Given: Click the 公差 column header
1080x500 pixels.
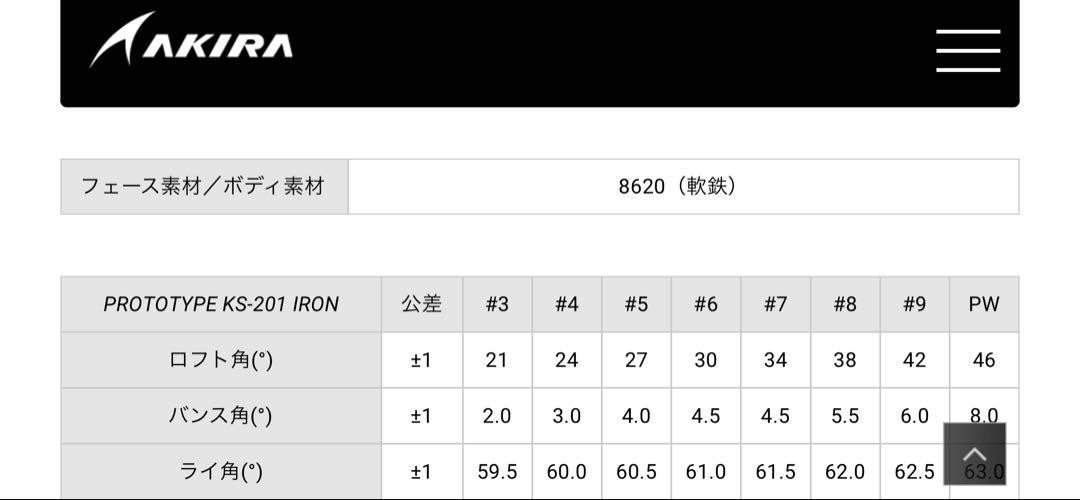Looking at the screenshot, I should click(x=422, y=304).
